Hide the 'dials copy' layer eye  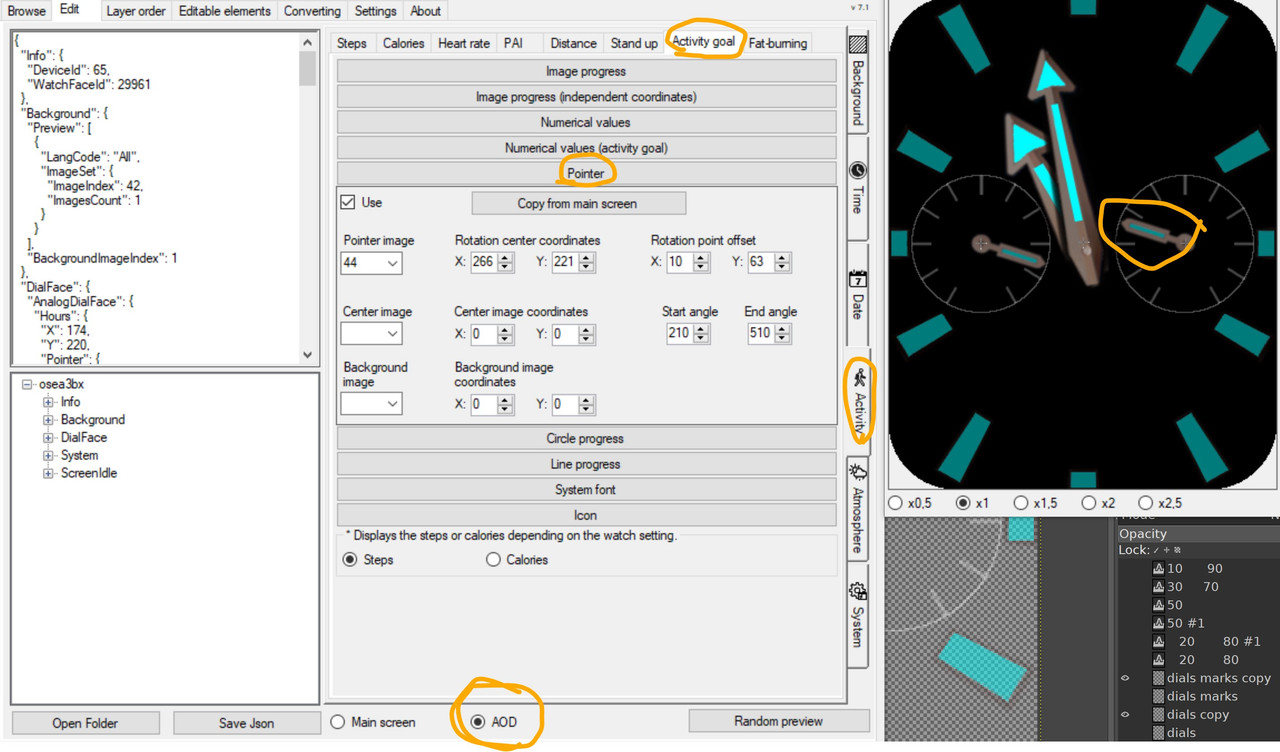pyautogui.click(x=1125, y=714)
